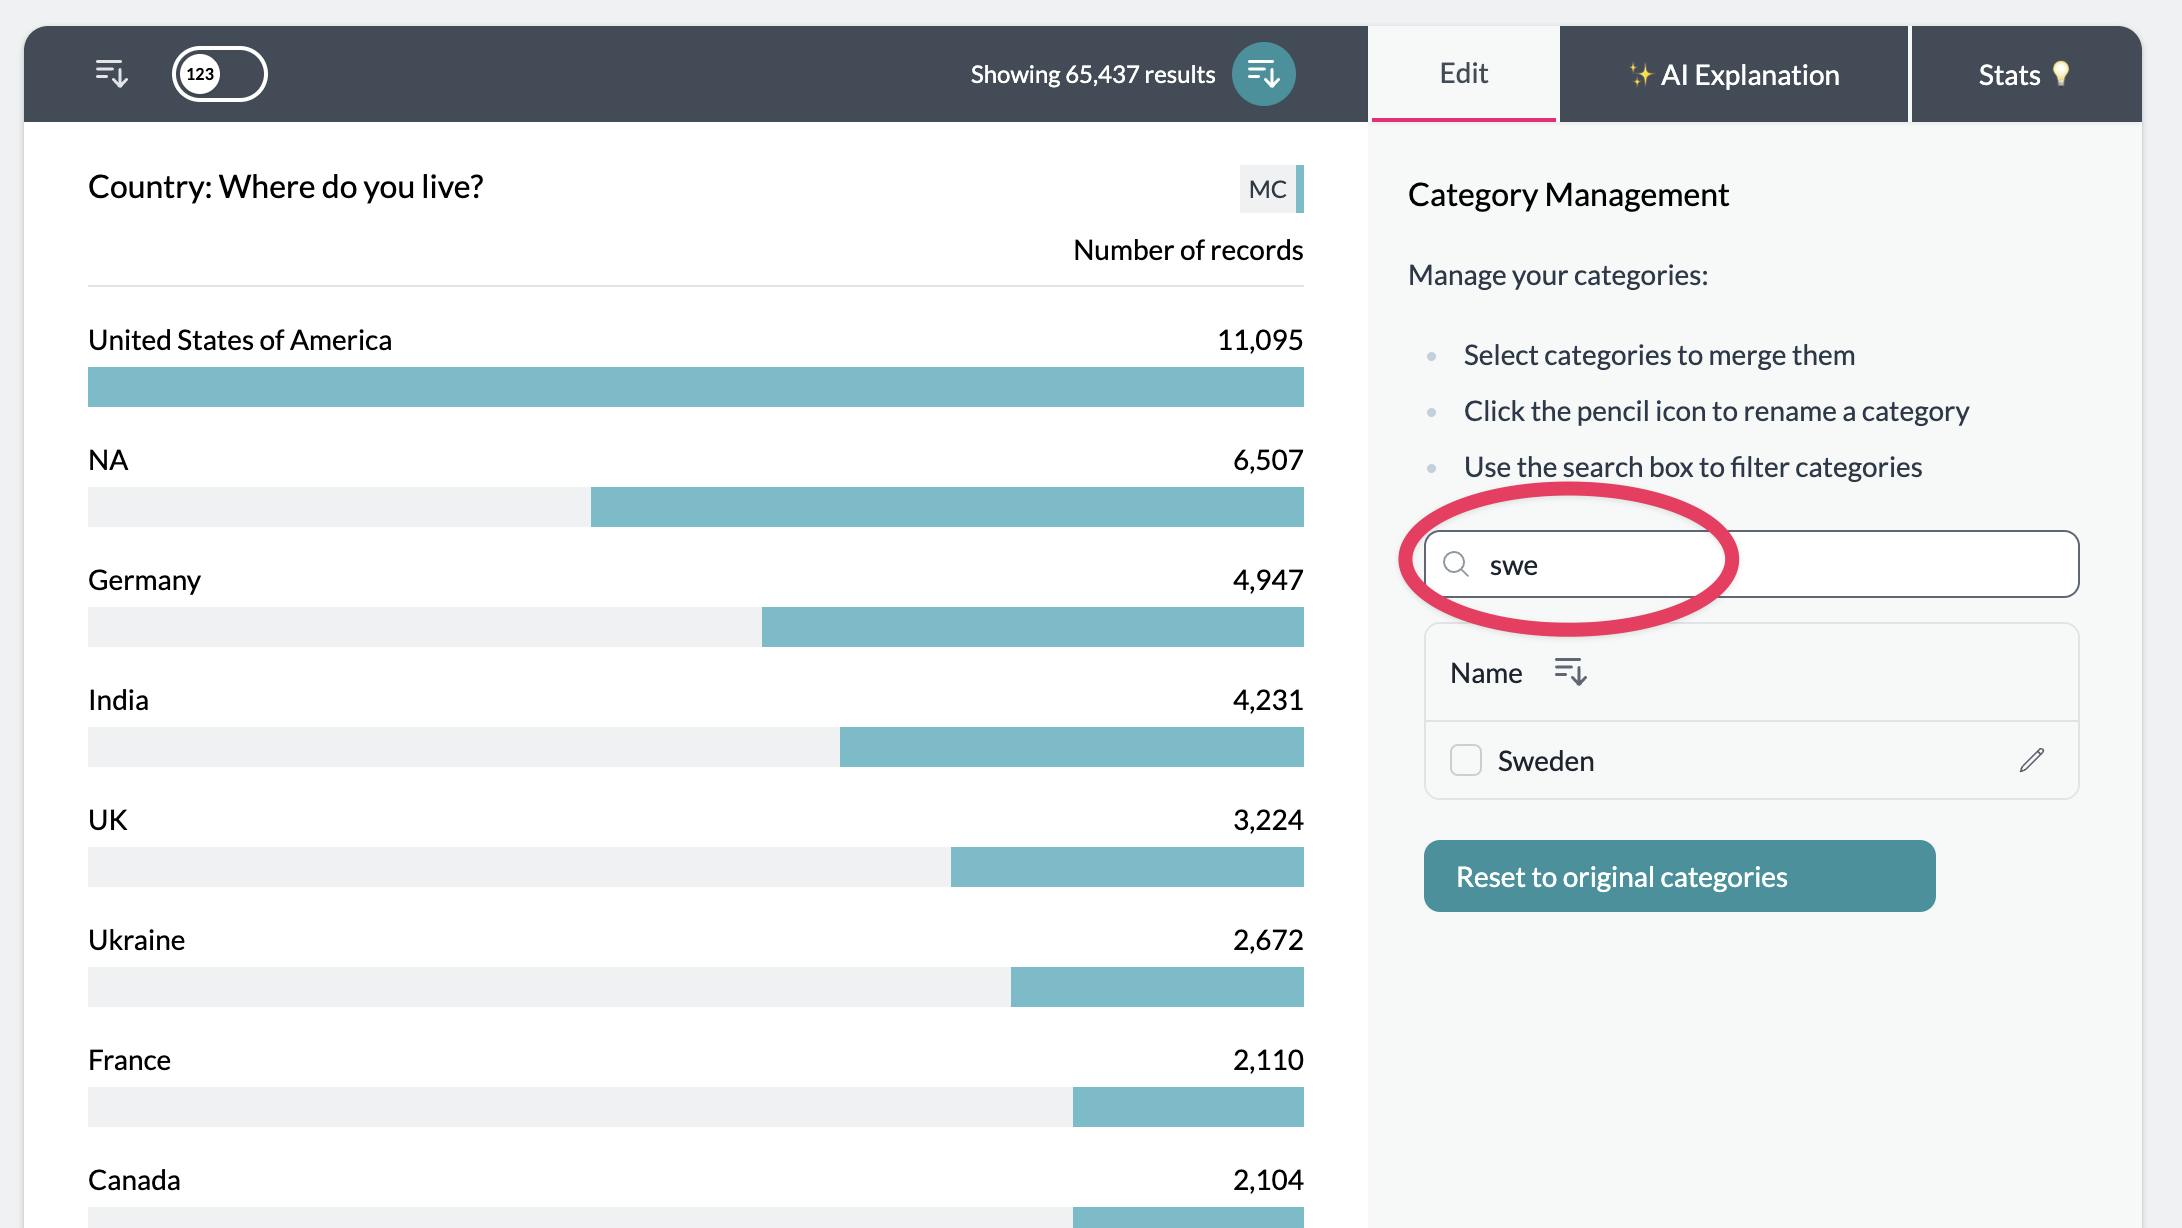Click the Ukraine bar in chart
This screenshot has width=2182, height=1228.
1156,987
